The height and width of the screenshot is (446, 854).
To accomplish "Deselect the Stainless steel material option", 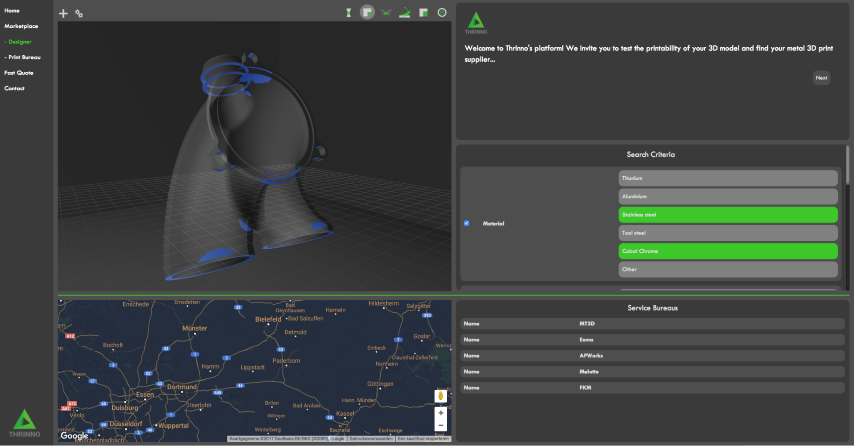I will pos(727,214).
